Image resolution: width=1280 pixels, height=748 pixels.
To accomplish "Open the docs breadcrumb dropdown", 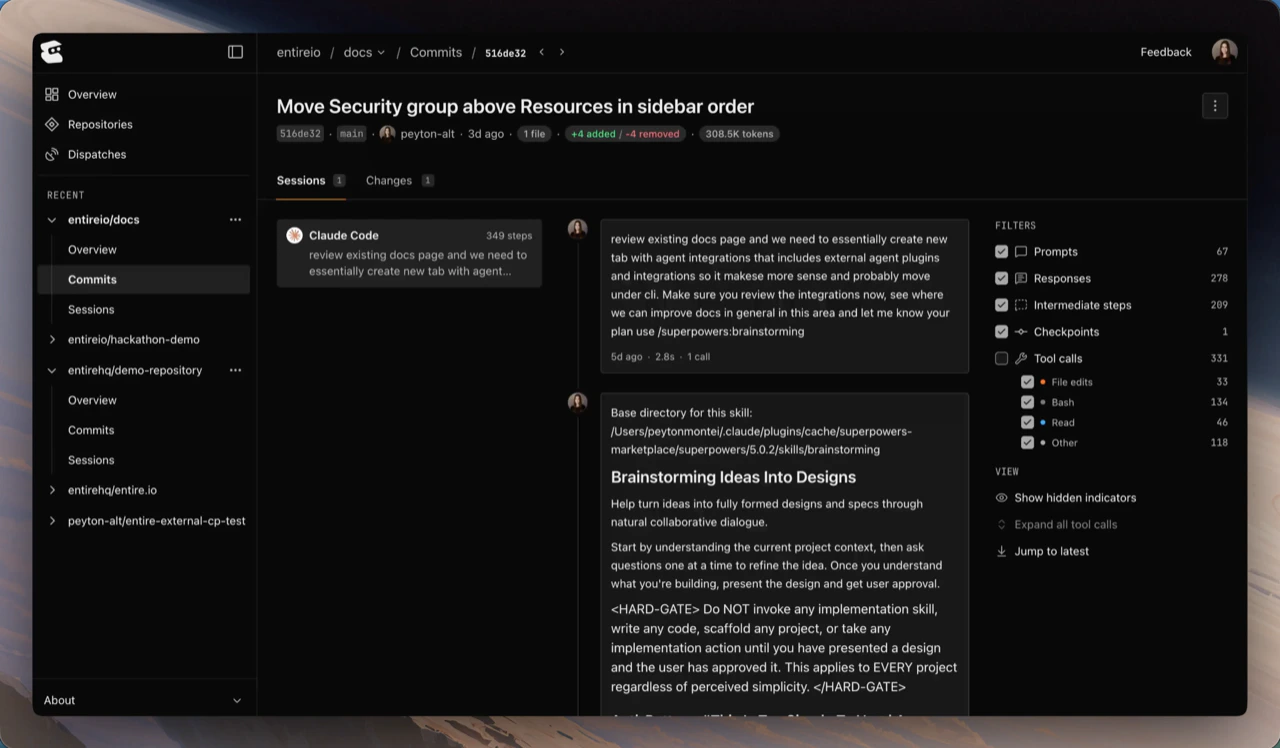I will click(x=364, y=52).
